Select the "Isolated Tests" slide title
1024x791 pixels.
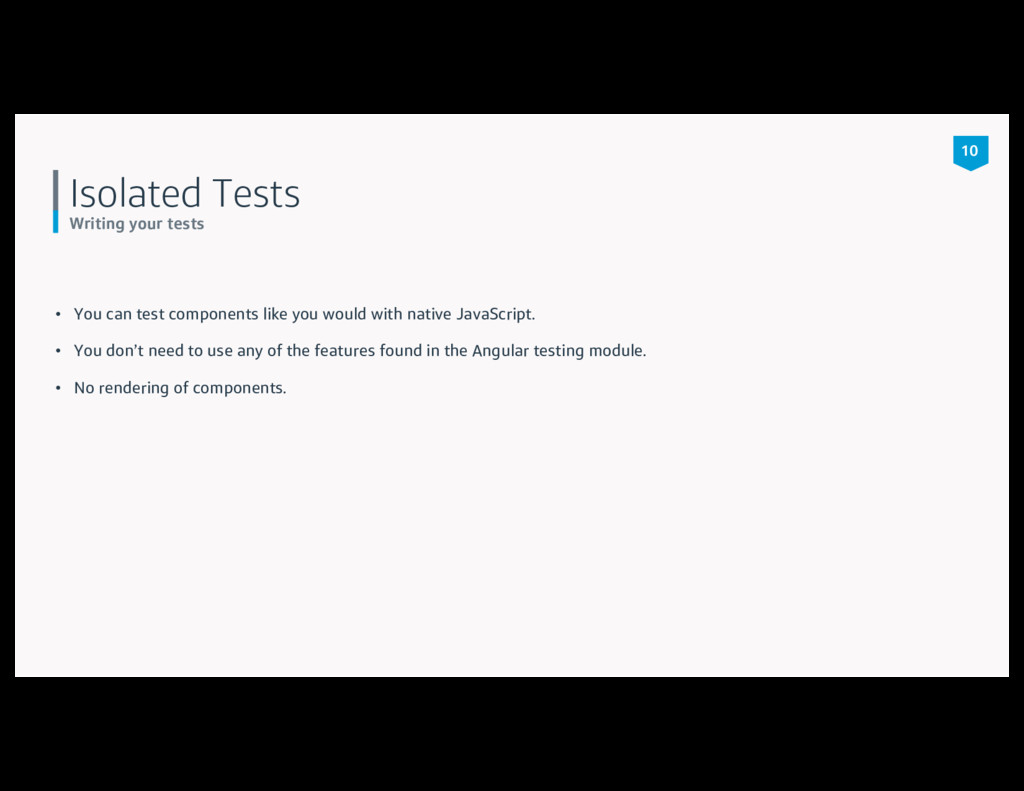(185, 193)
